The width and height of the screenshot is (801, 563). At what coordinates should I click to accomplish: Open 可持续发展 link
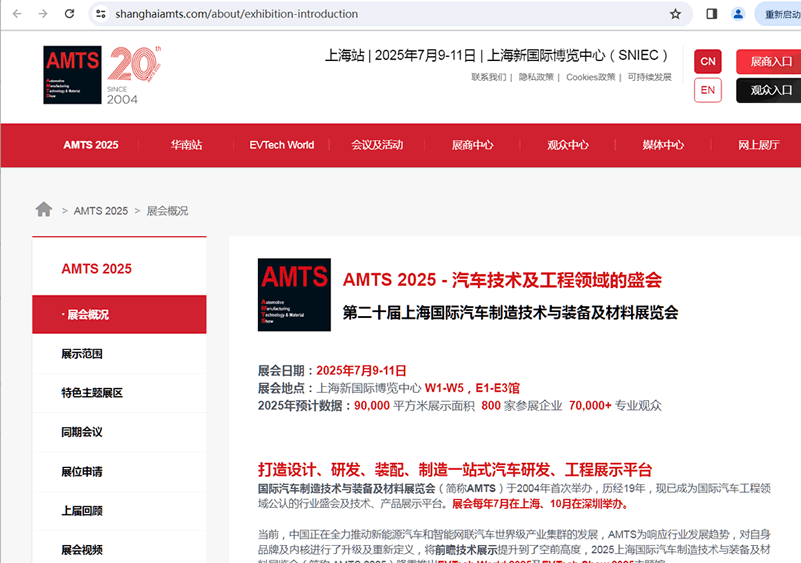[649, 77]
